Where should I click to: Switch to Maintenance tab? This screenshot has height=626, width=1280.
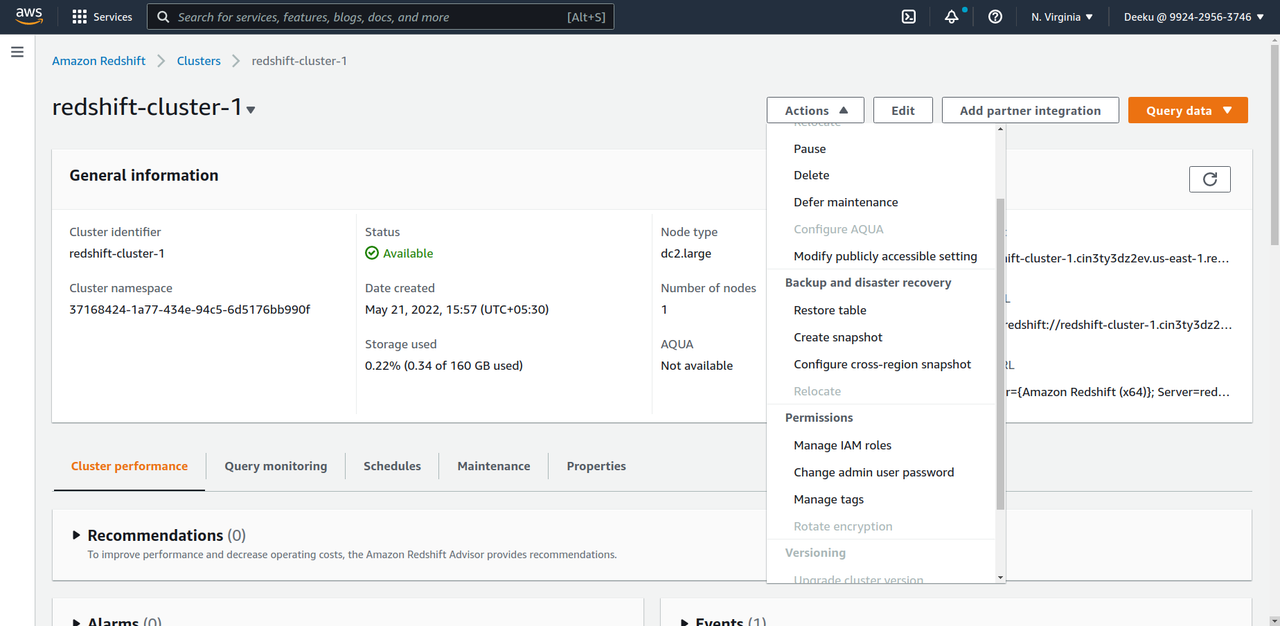(494, 466)
